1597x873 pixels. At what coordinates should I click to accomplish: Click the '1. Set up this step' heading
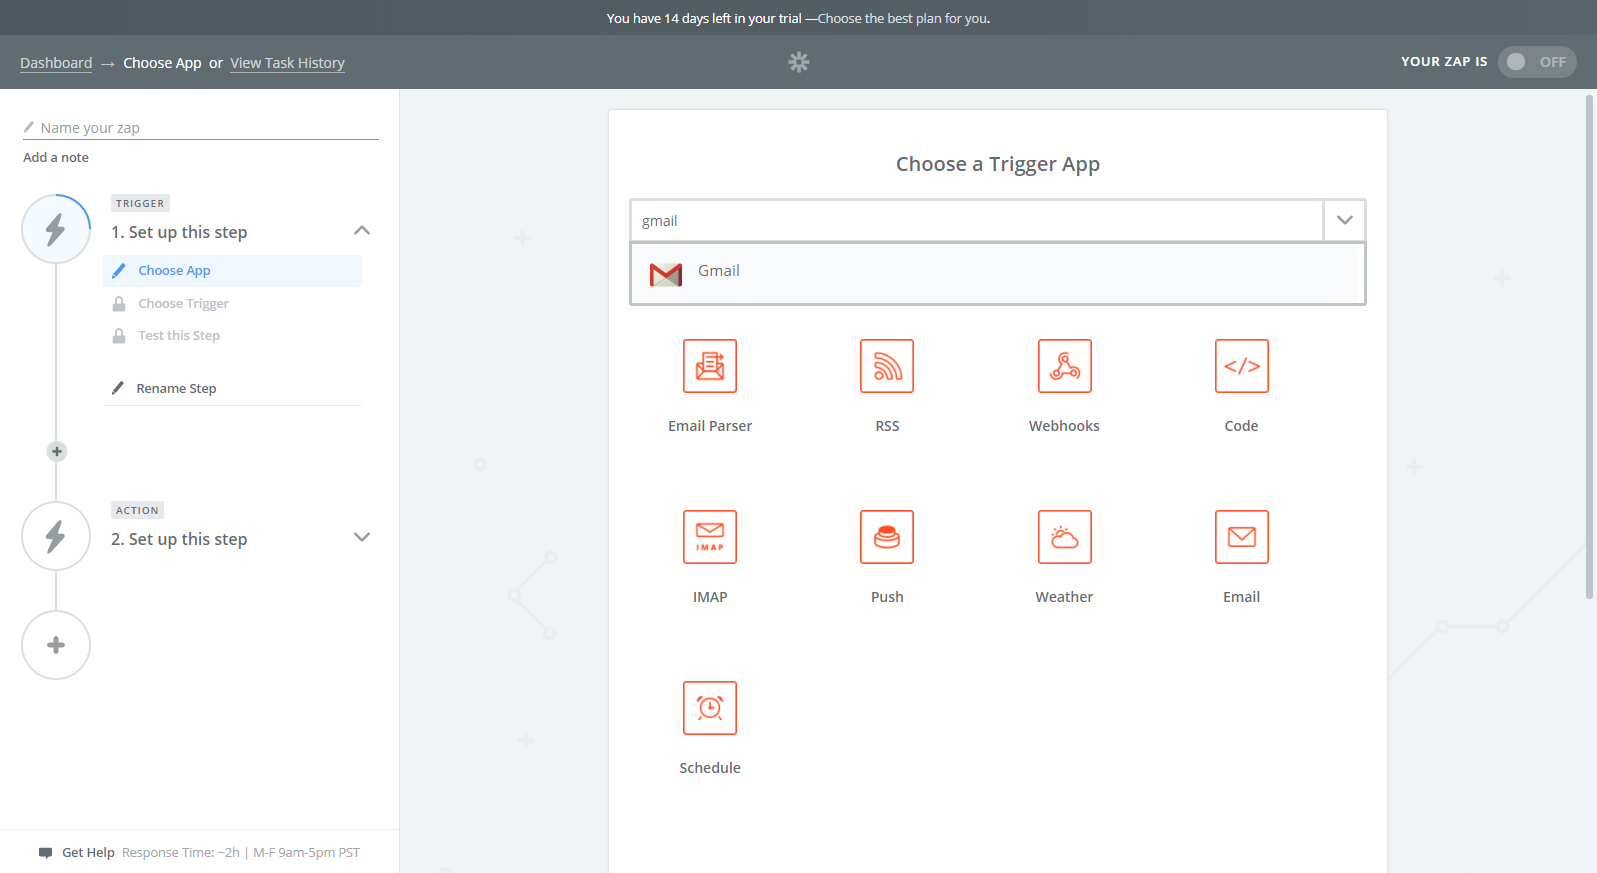click(179, 232)
